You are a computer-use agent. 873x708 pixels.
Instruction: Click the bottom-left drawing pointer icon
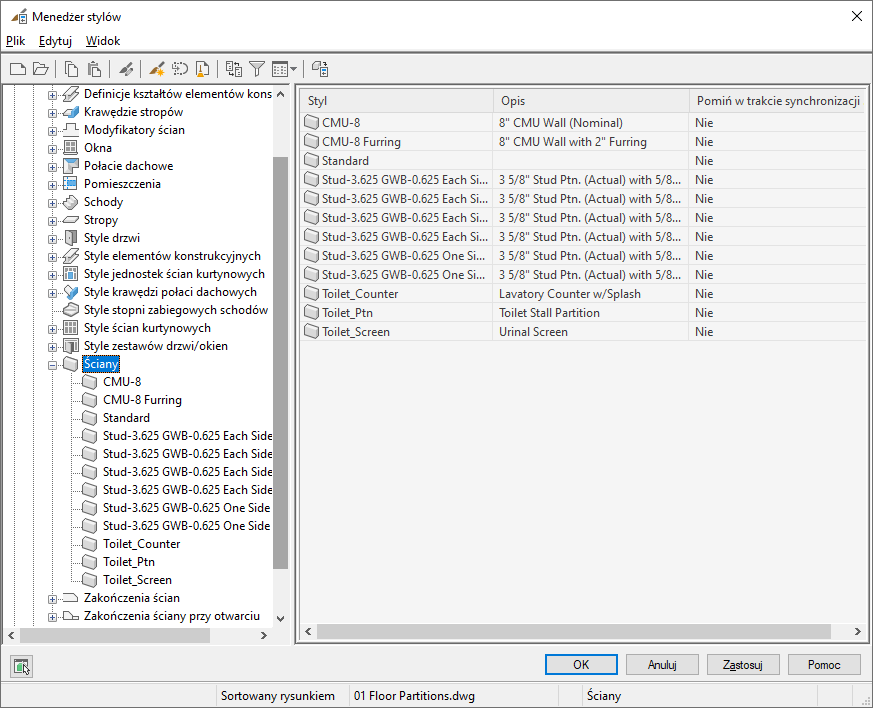coord(22,666)
